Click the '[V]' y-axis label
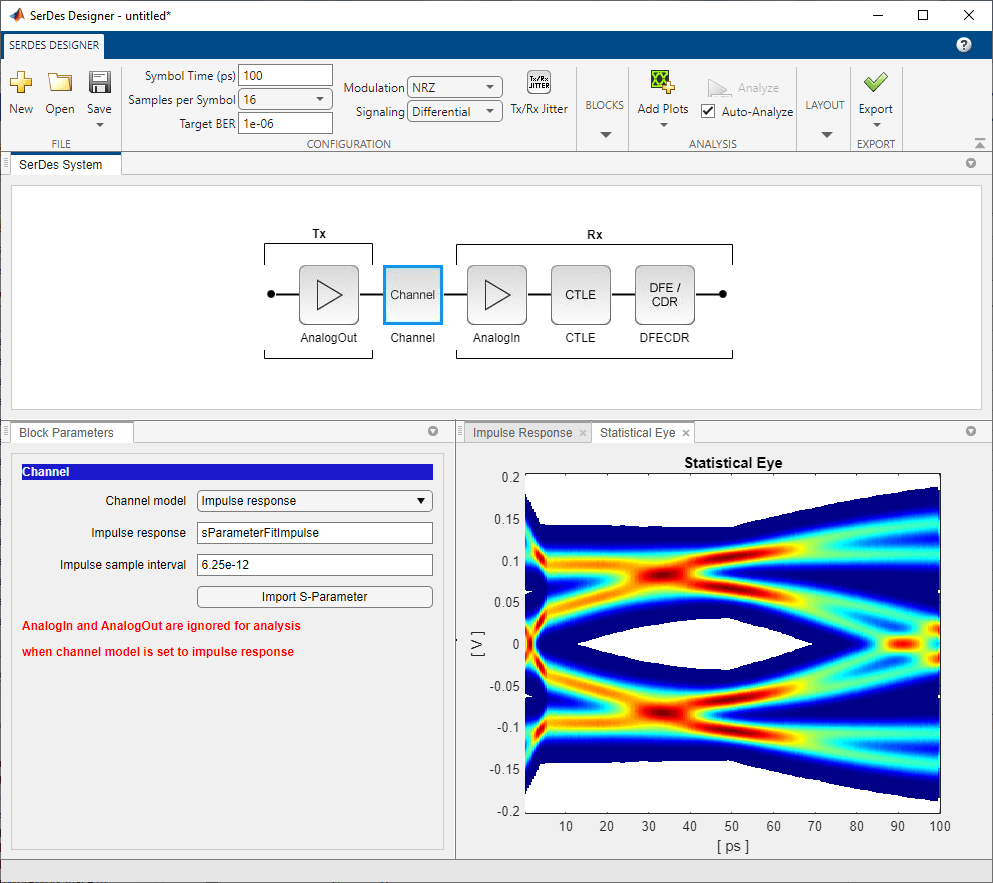 (478, 644)
